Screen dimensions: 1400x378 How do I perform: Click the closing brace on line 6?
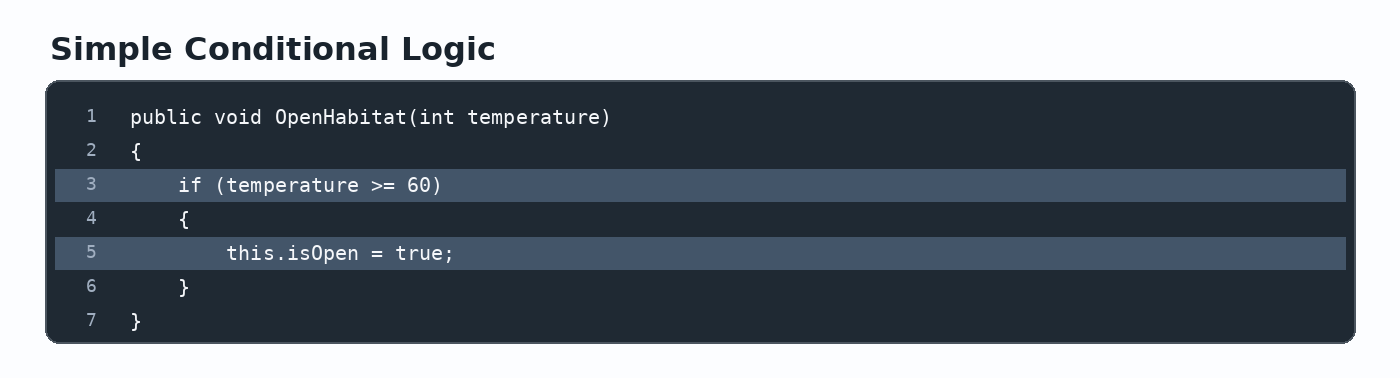[184, 288]
